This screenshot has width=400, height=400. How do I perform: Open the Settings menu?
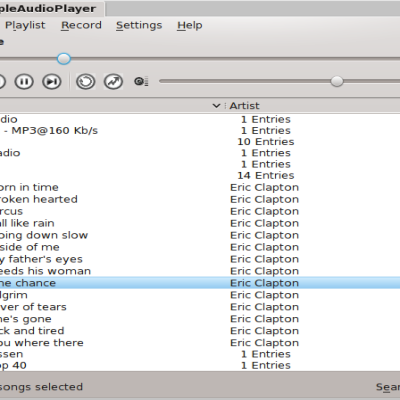[x=139, y=25]
